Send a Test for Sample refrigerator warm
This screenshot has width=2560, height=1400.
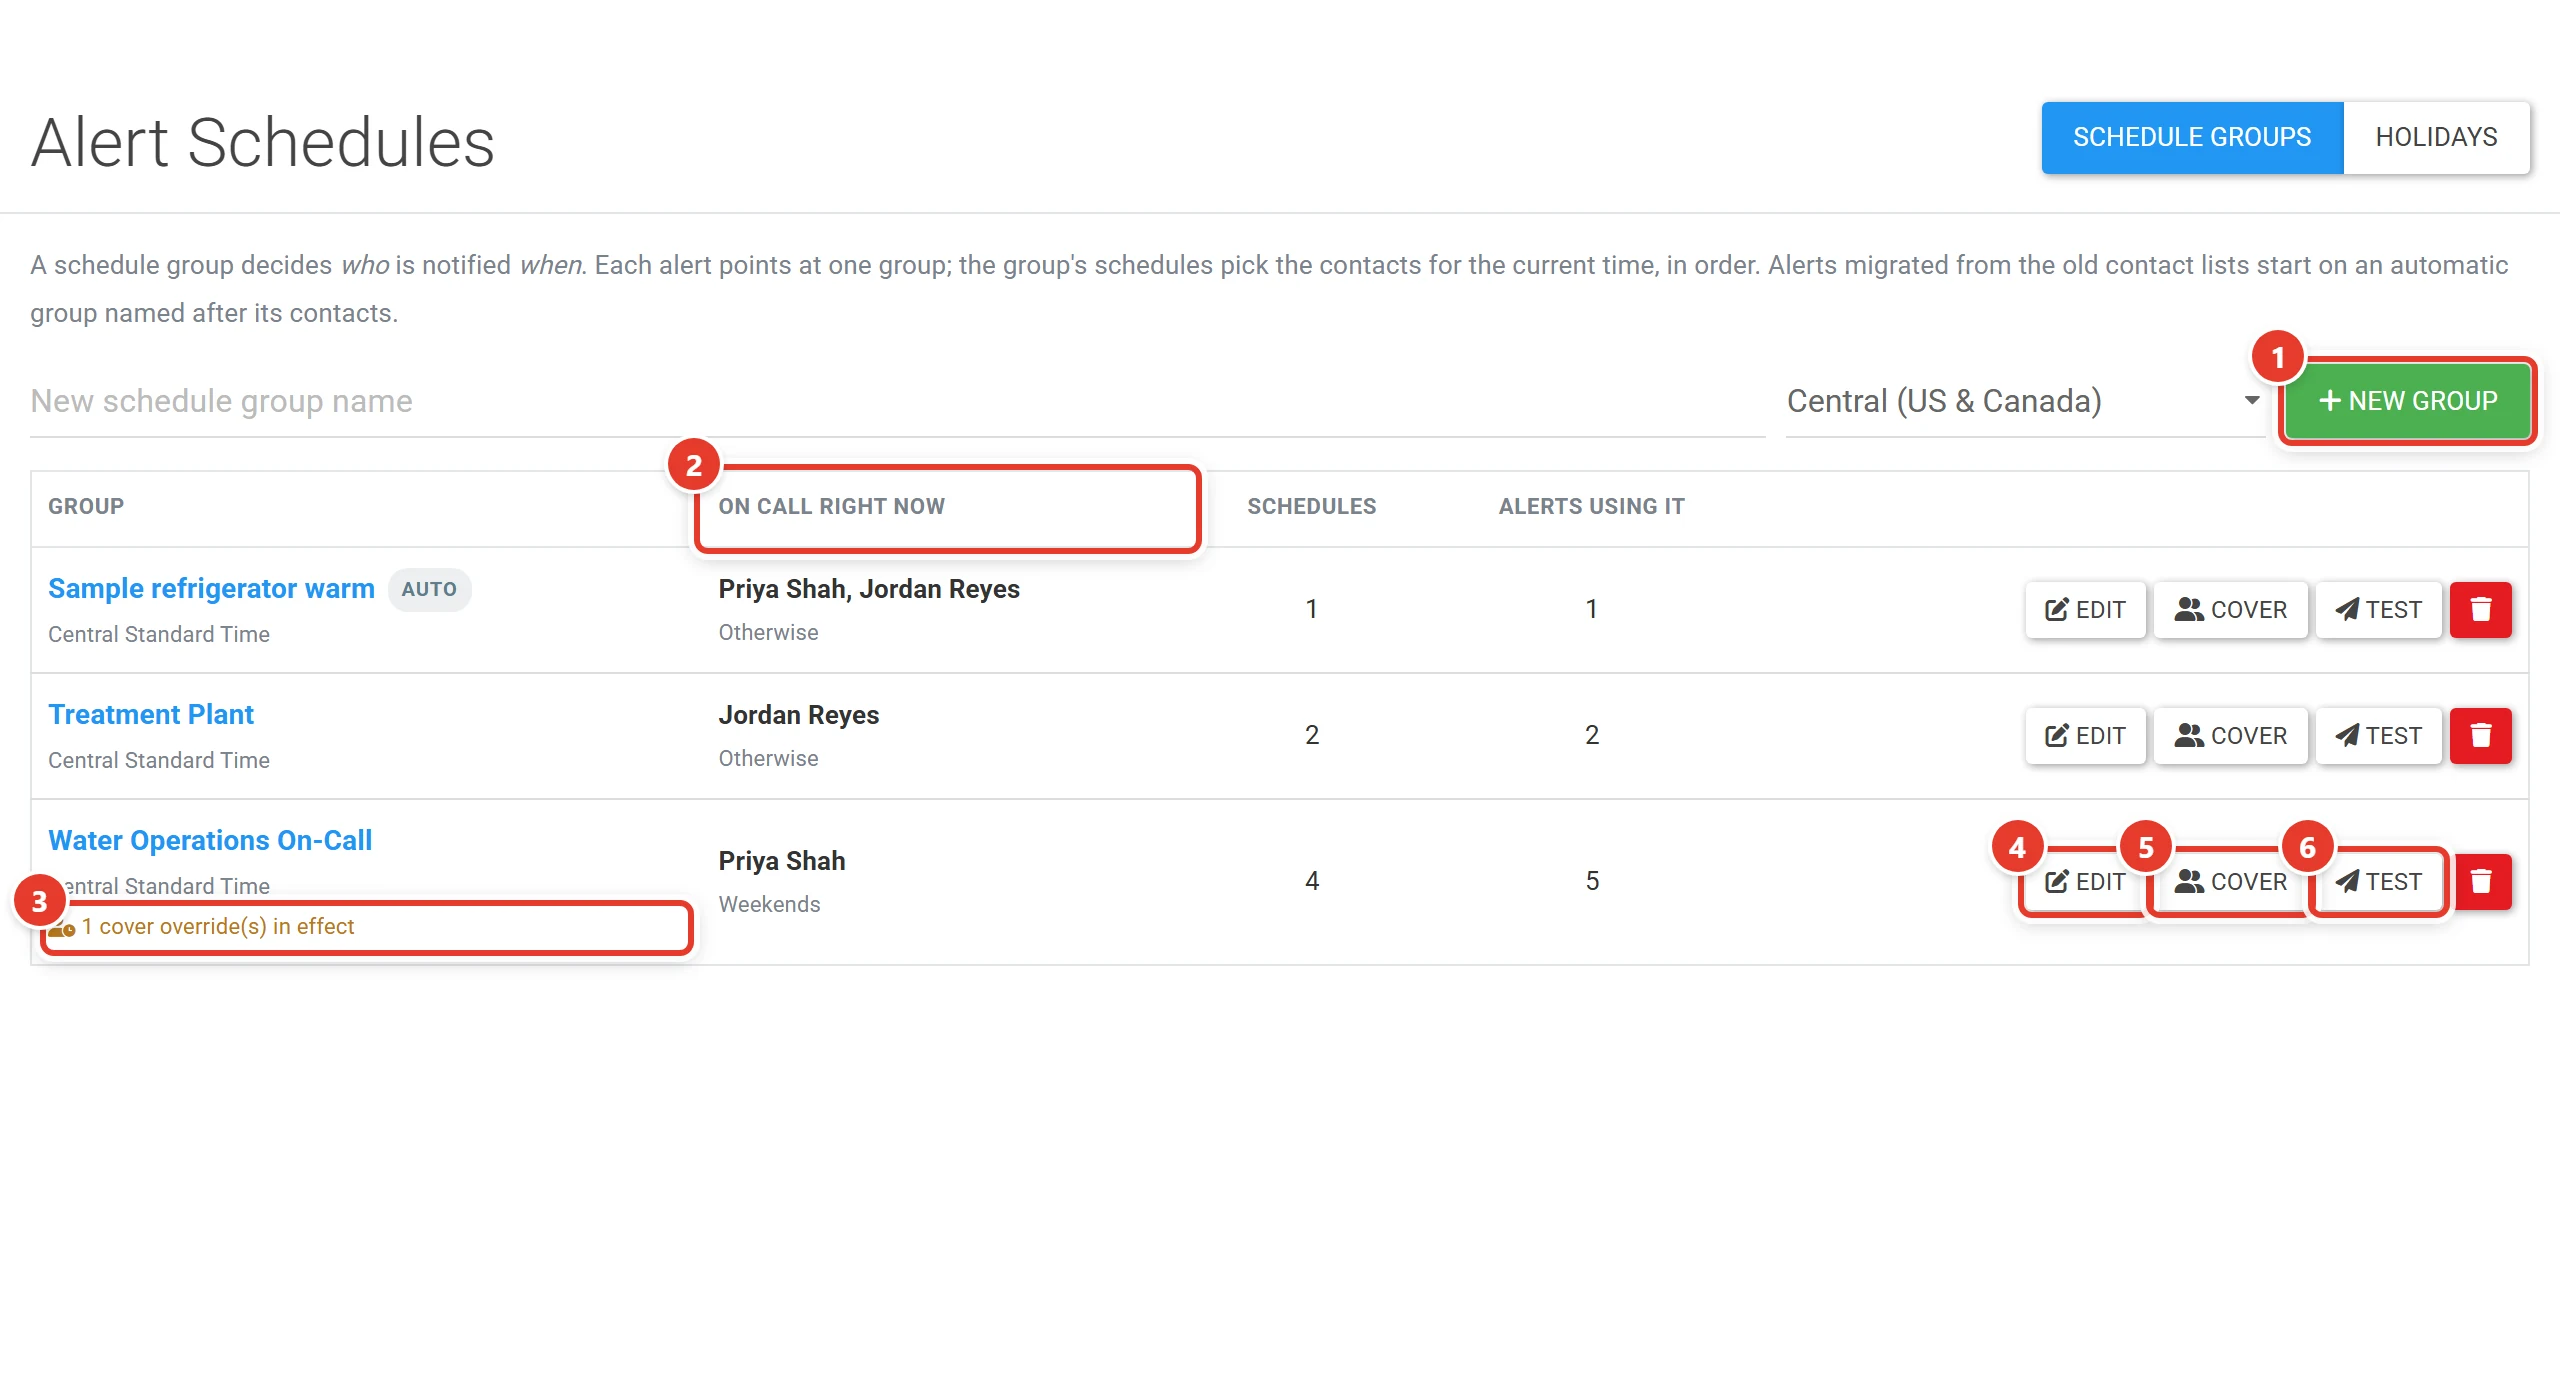2378,609
